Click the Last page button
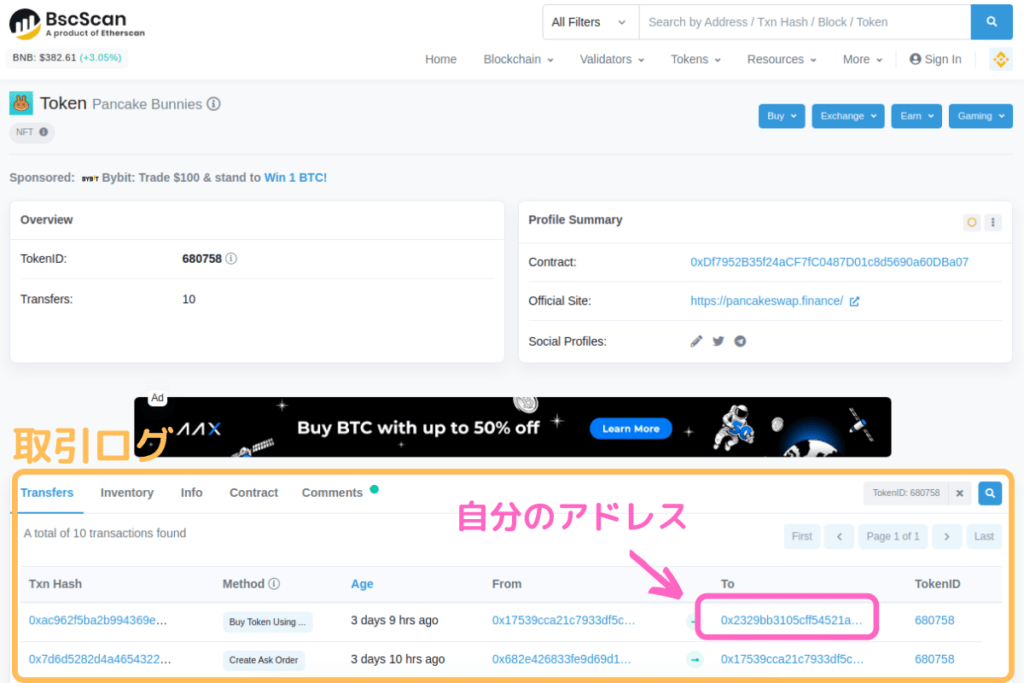This screenshot has height=683, width=1024. point(984,537)
